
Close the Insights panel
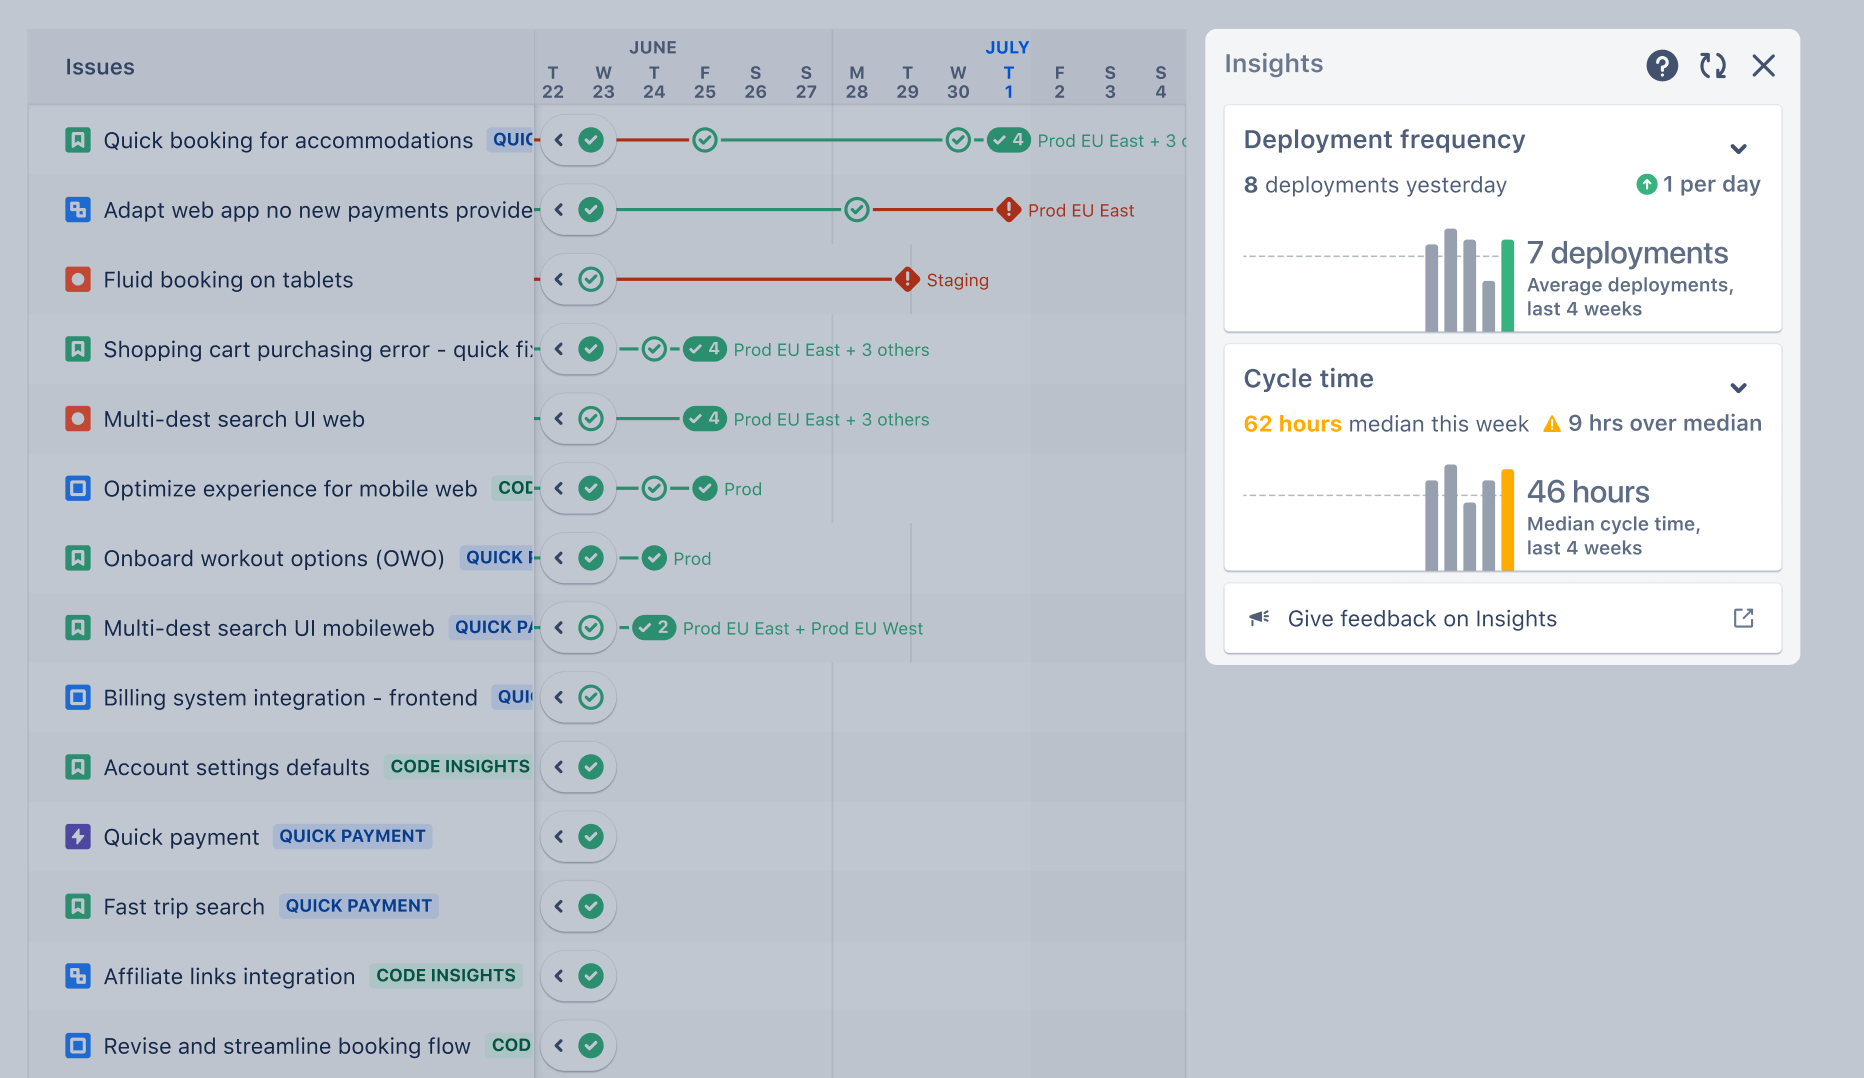coord(1764,65)
